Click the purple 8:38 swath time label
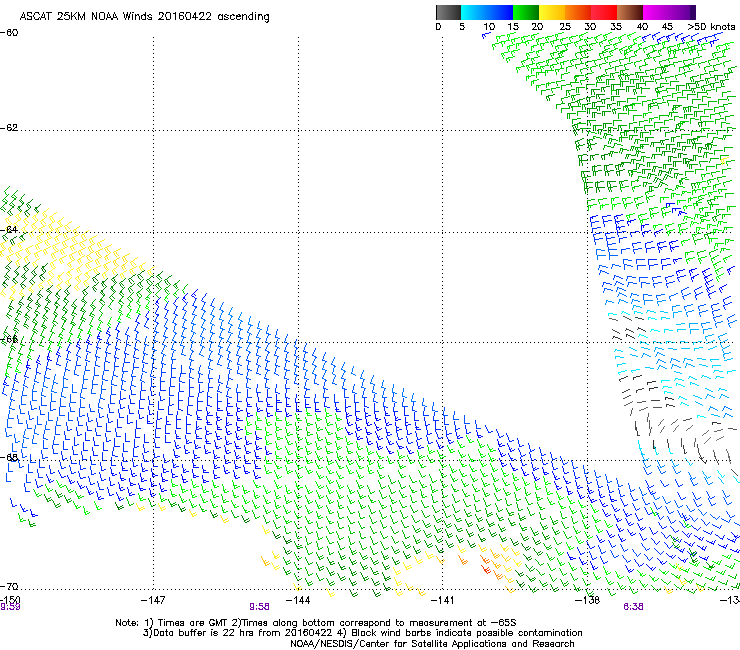 coord(633,607)
